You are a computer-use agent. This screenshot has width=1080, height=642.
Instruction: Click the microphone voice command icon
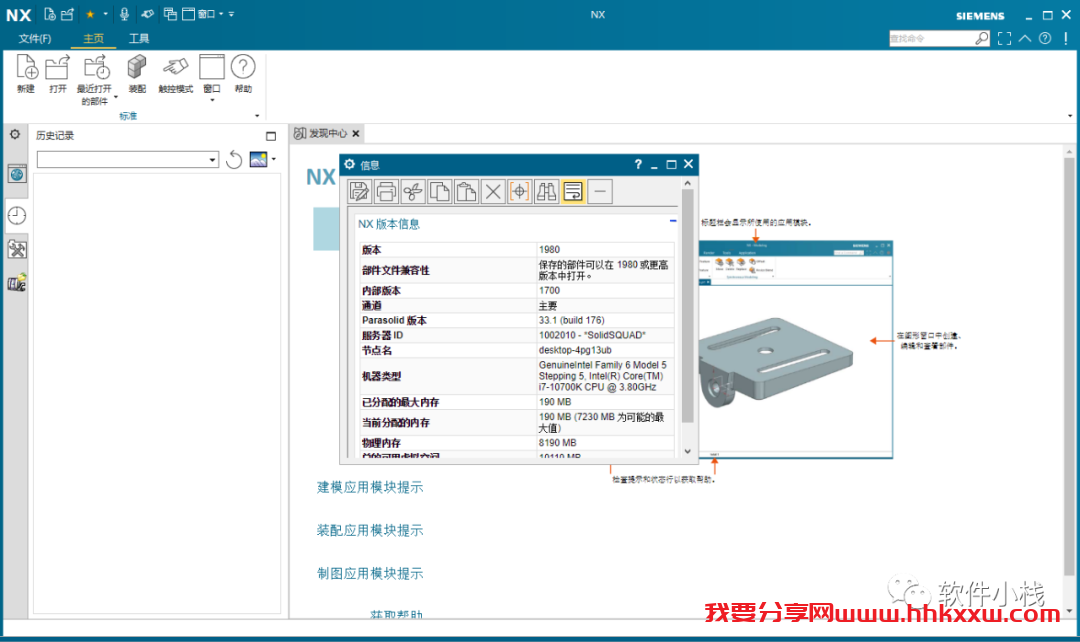(x=125, y=14)
